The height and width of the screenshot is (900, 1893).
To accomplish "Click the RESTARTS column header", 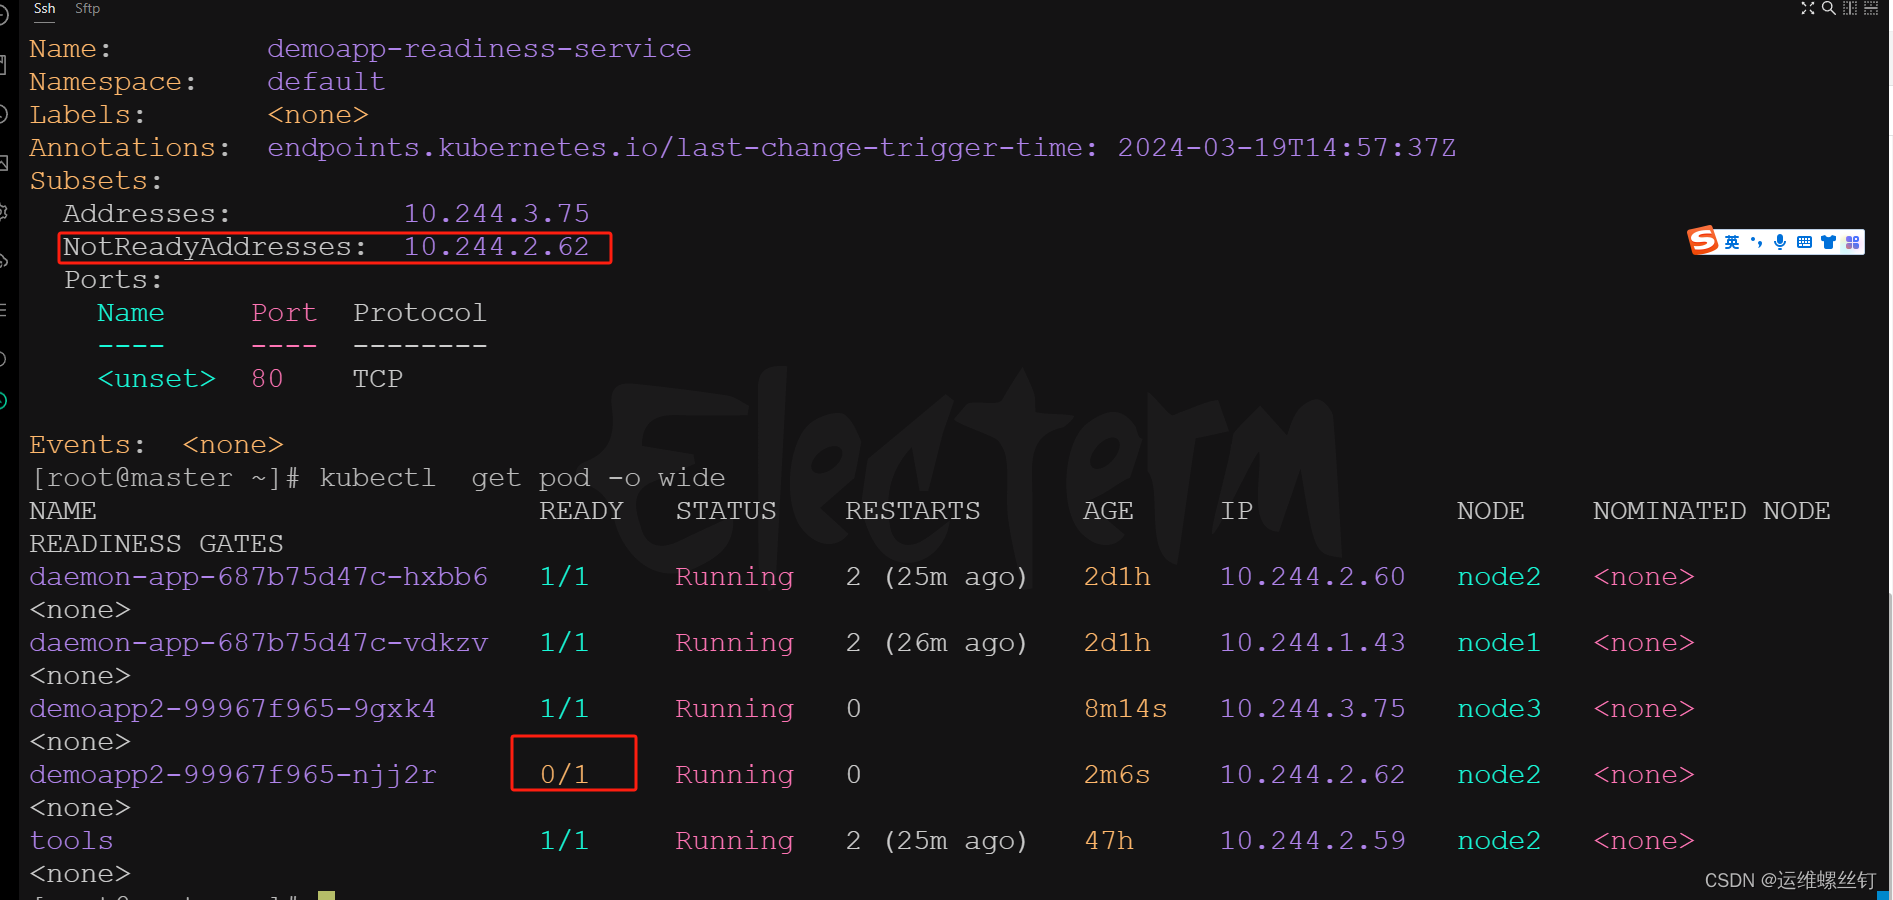I will click(913, 511).
